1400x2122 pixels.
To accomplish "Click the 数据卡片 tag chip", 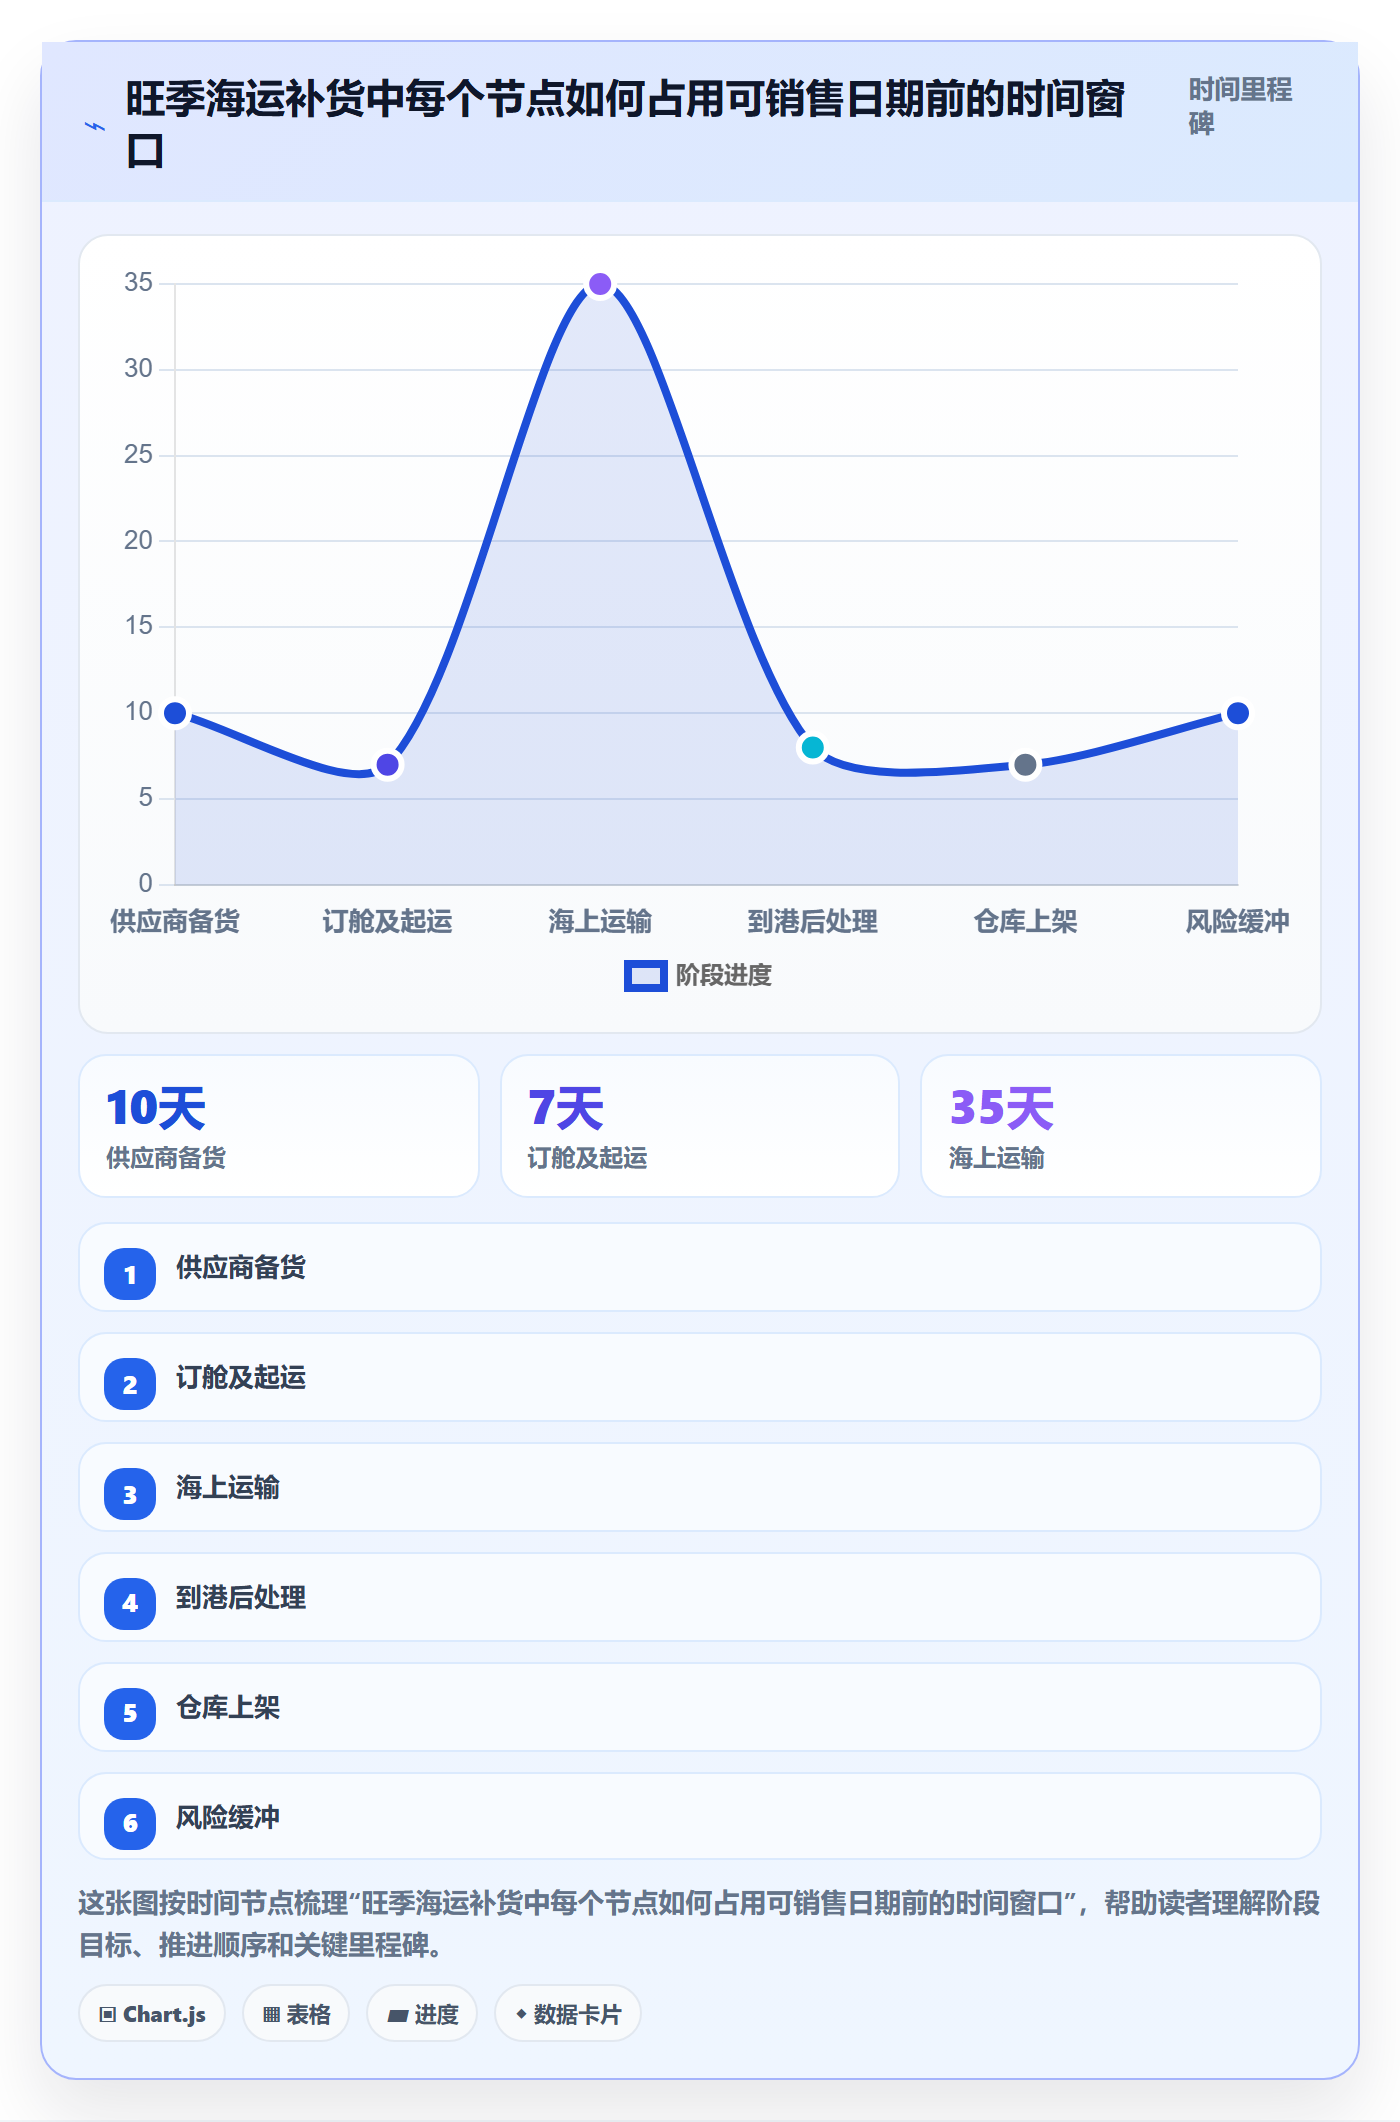I will click(x=568, y=2014).
